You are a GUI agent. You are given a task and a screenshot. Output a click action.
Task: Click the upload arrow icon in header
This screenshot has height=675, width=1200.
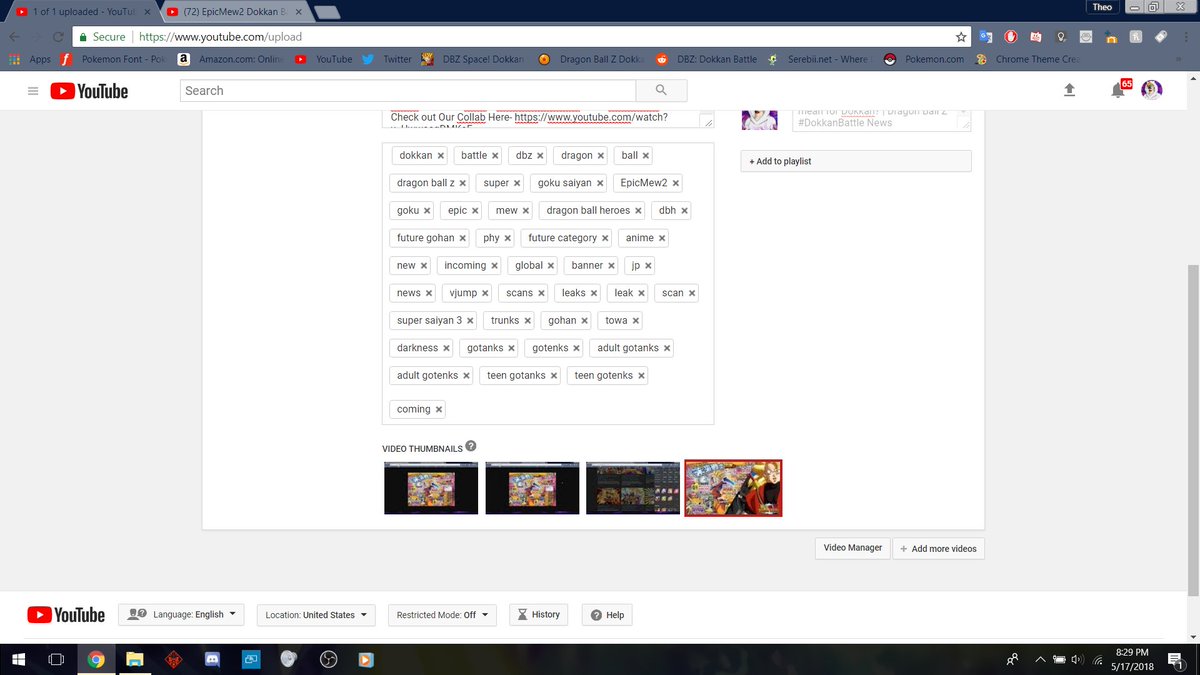click(x=1069, y=90)
